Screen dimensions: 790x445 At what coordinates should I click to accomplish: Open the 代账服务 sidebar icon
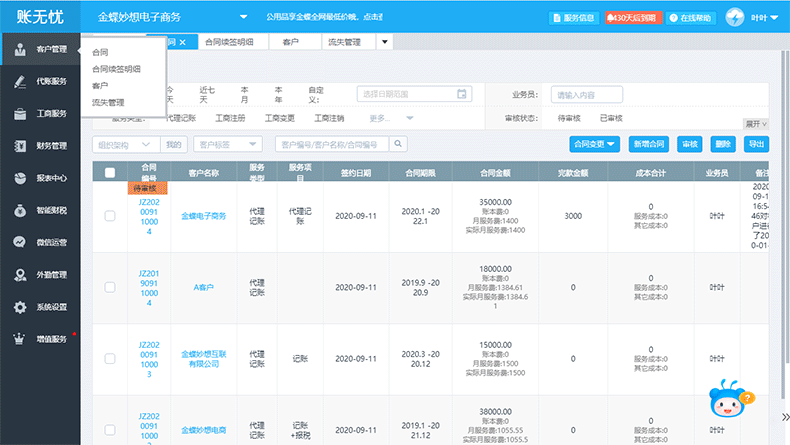pyautogui.click(x=20, y=82)
